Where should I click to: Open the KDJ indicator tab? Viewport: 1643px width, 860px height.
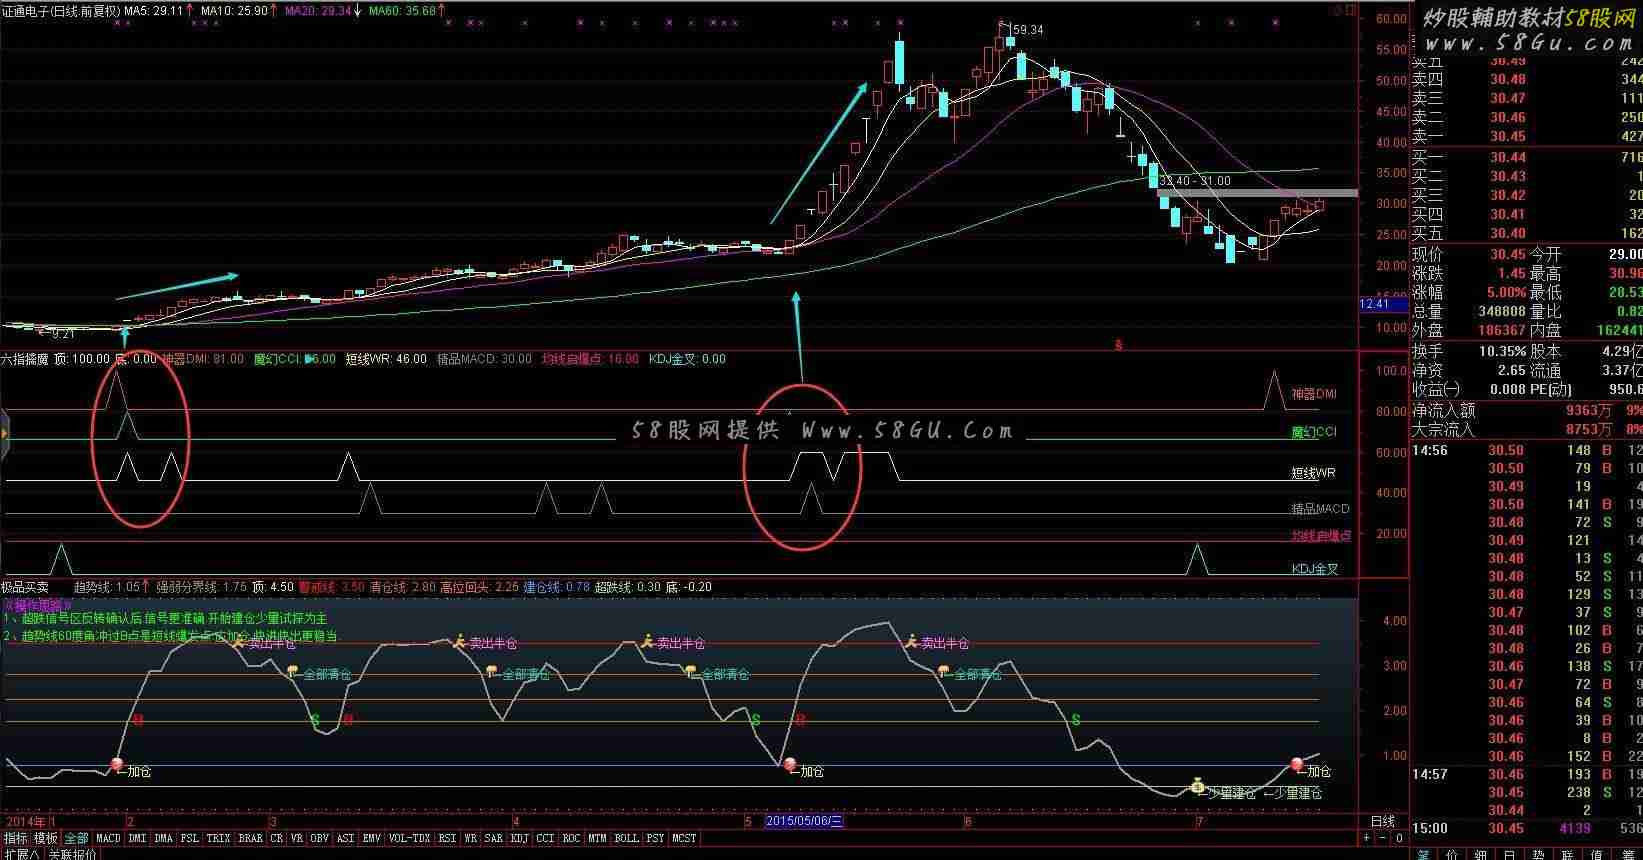click(x=520, y=838)
